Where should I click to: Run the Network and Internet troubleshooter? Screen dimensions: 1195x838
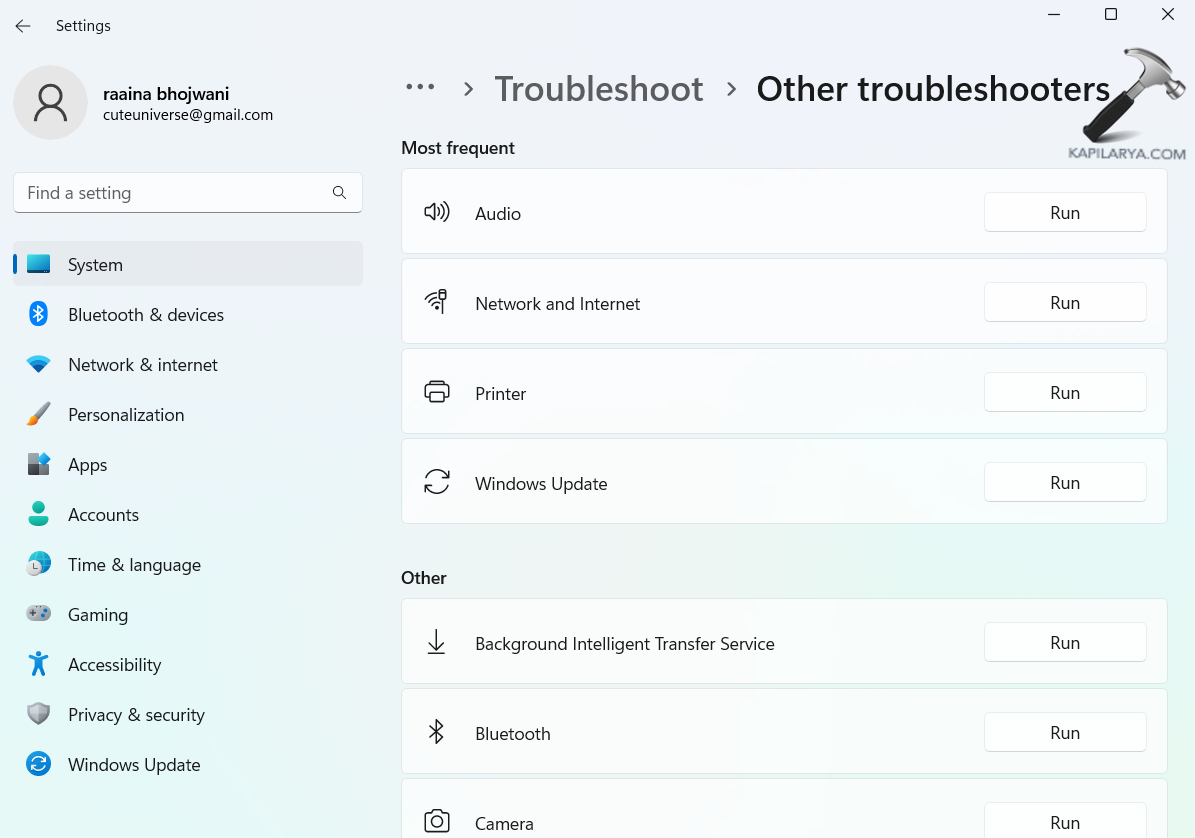point(1064,303)
